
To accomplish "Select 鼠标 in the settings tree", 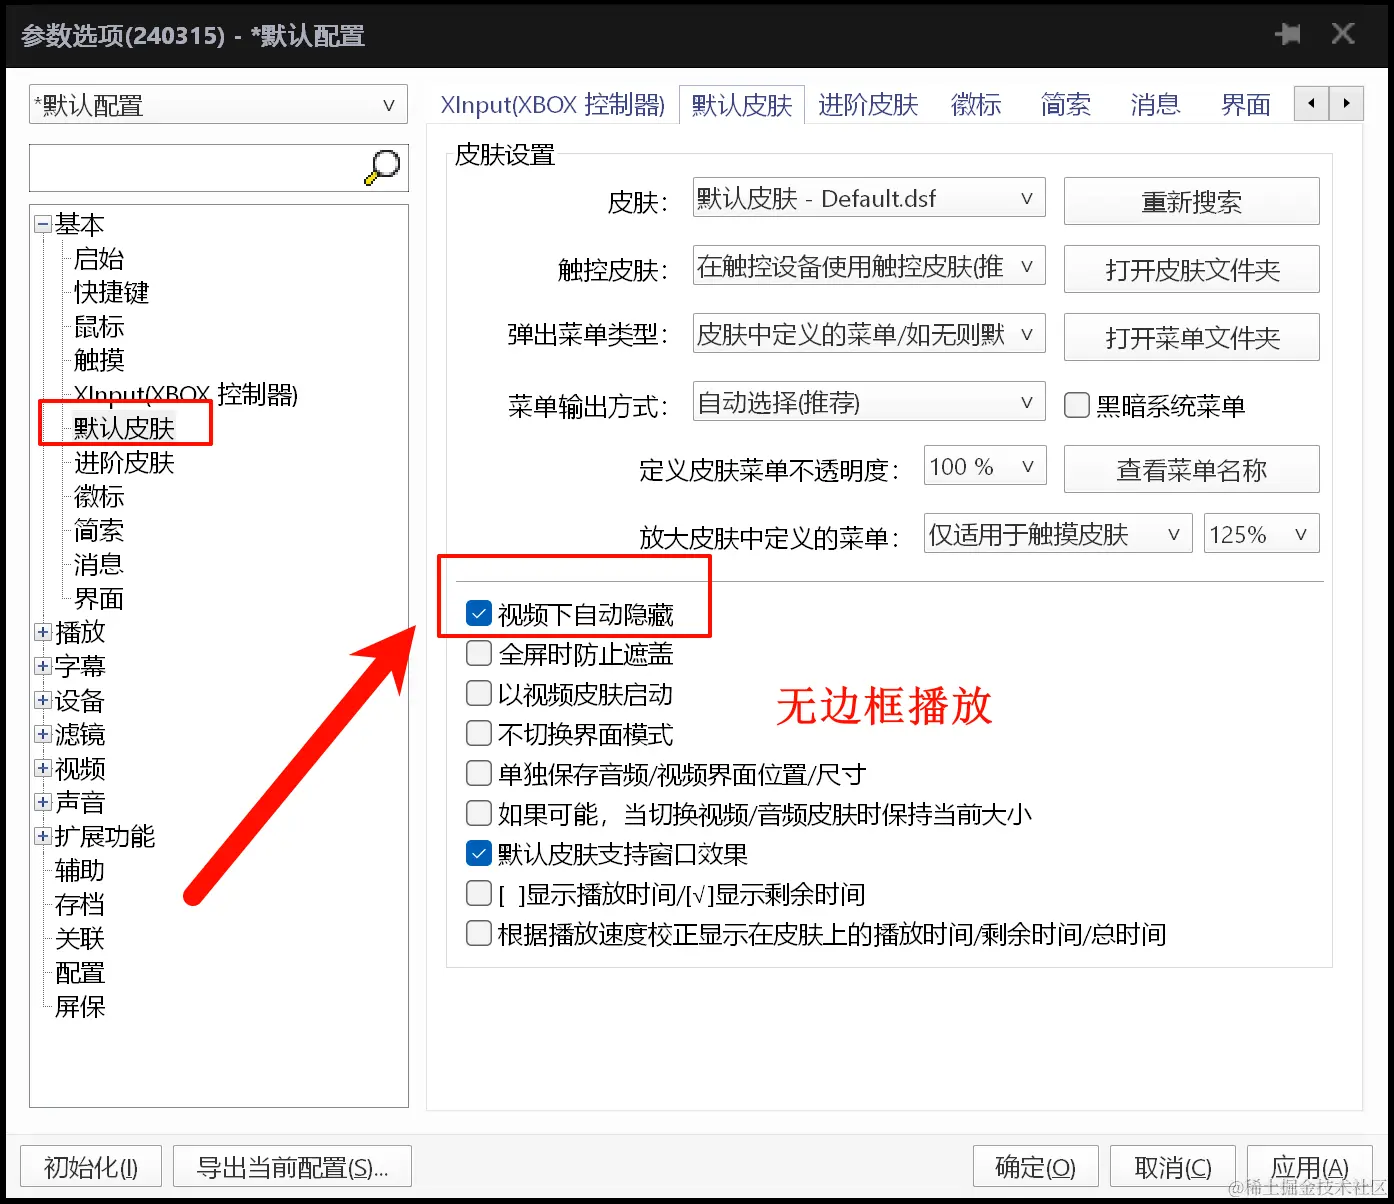I will 97,327.
